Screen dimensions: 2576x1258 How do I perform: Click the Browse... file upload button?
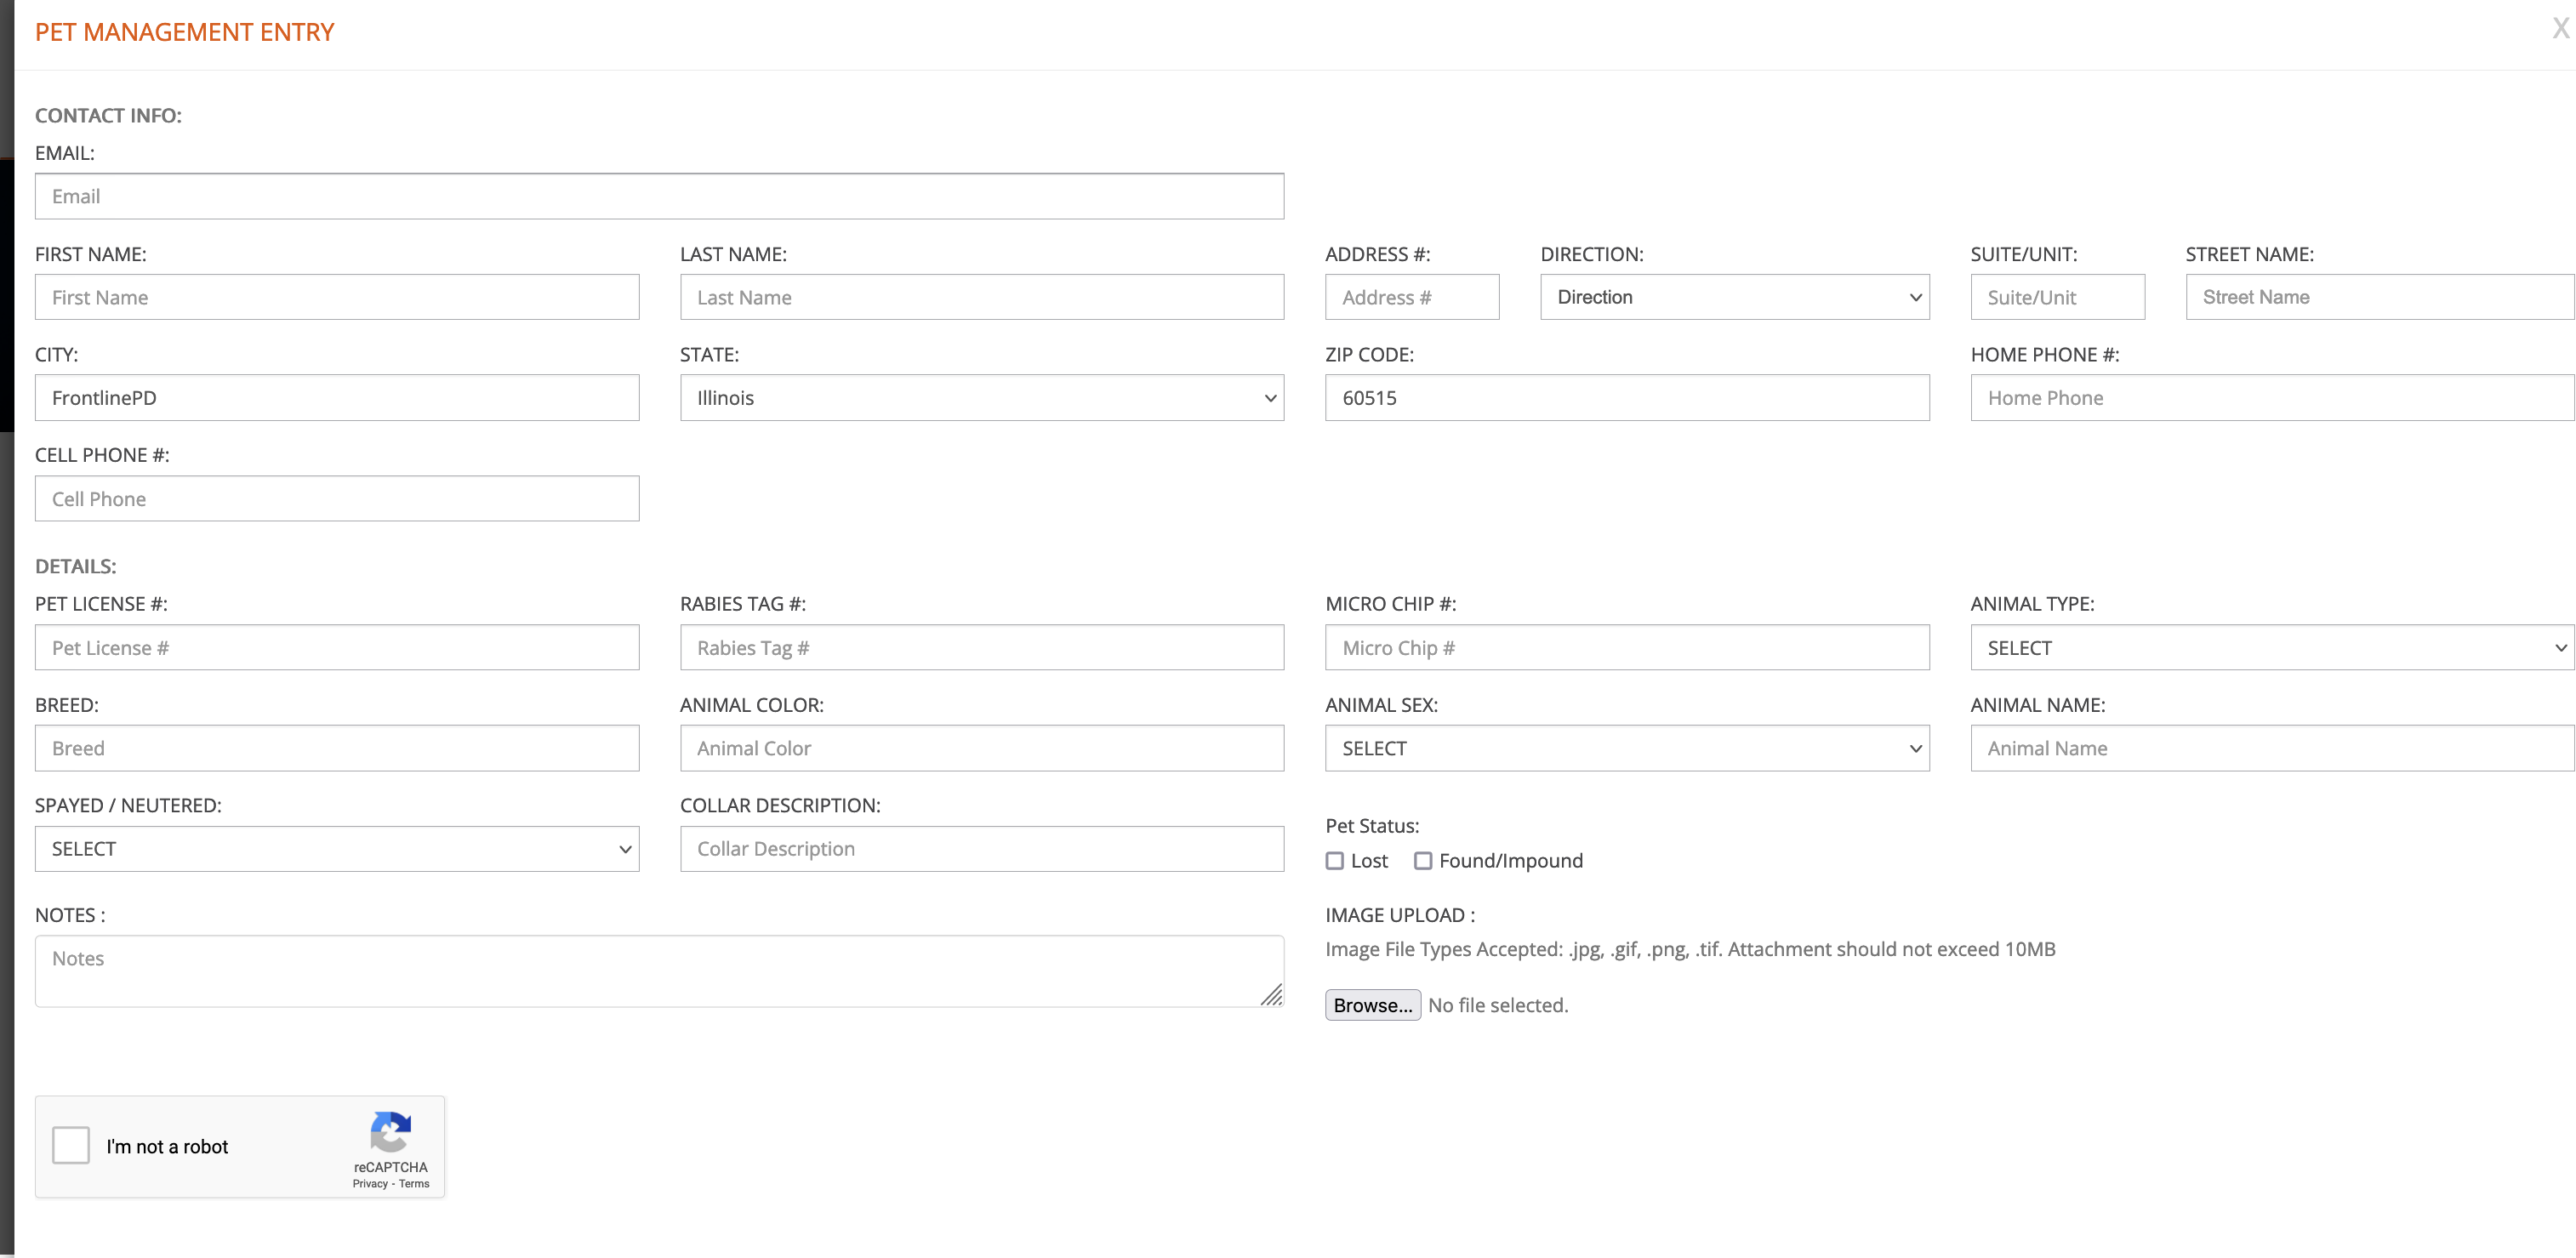click(x=1372, y=1005)
